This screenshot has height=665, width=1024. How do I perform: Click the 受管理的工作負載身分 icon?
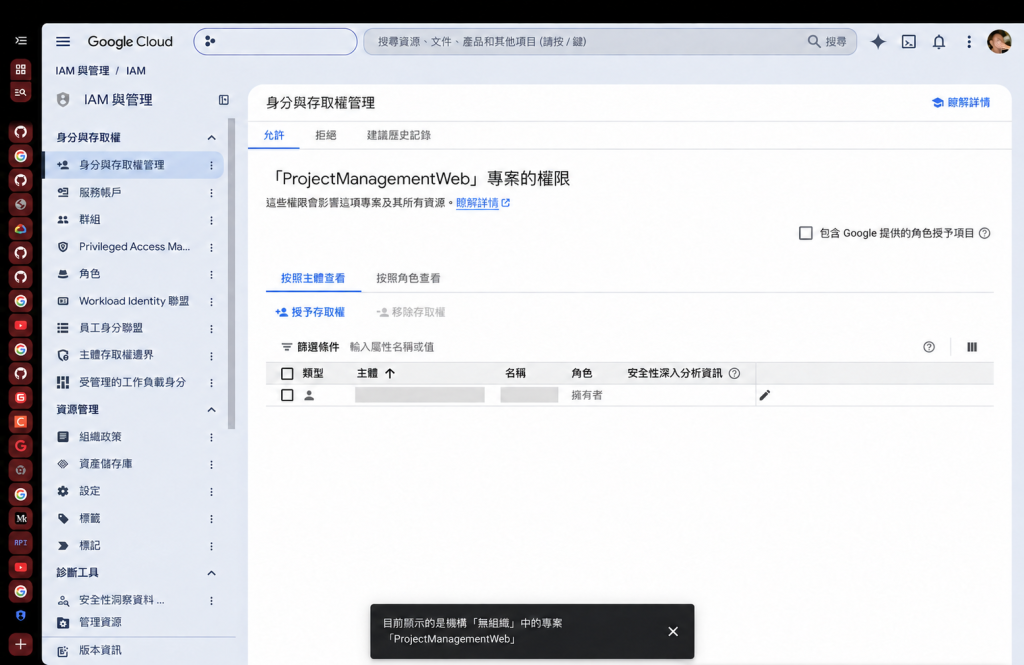pos(63,382)
